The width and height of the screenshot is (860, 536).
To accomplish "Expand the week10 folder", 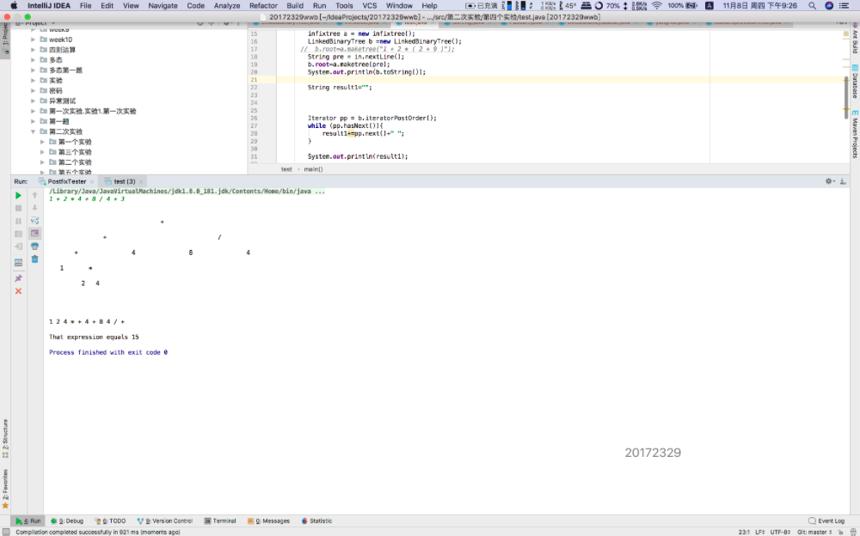I will click(33, 40).
